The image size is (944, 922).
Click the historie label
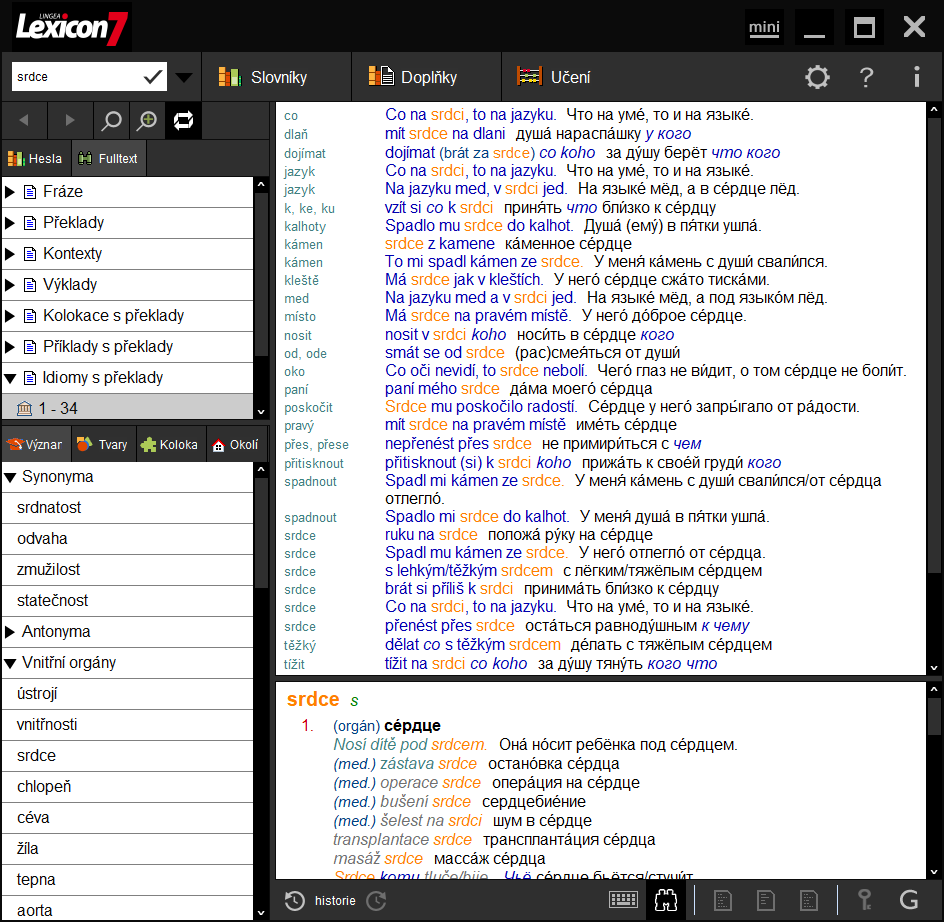pyautogui.click(x=335, y=901)
